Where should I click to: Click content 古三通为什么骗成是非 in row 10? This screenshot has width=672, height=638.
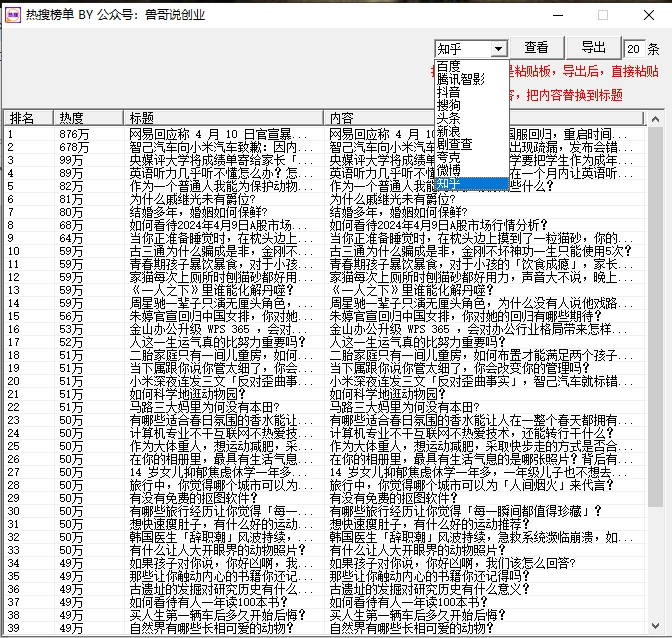click(x=480, y=252)
